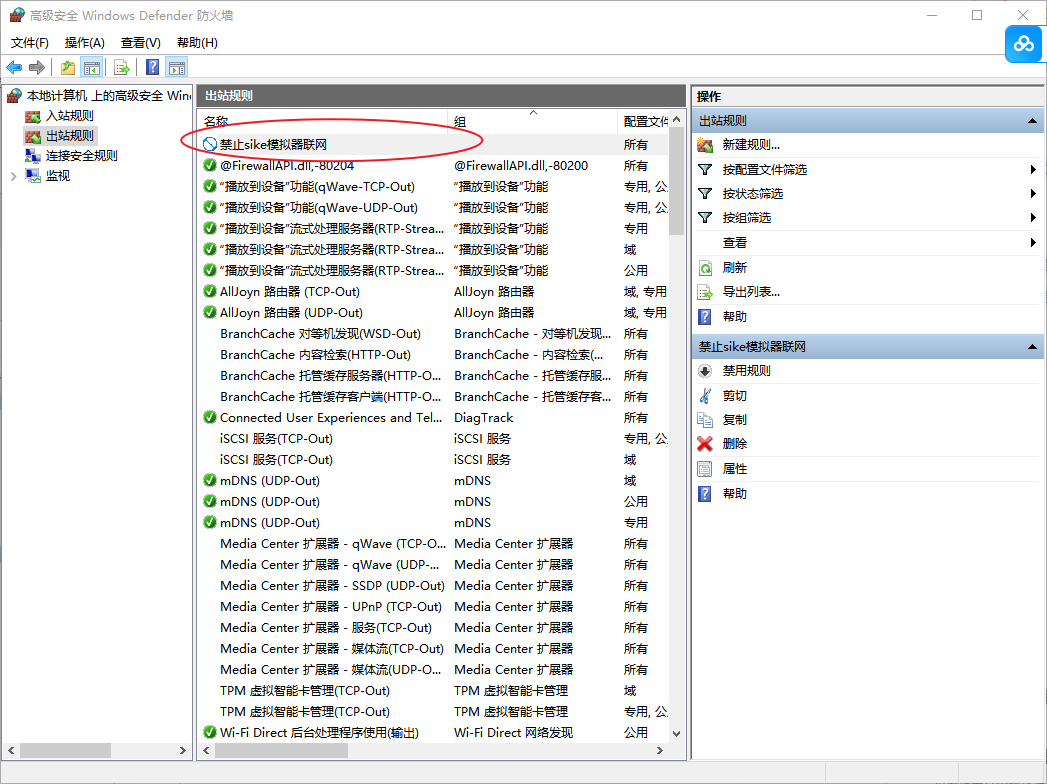Sort by the 名称 column header

tap(323, 122)
